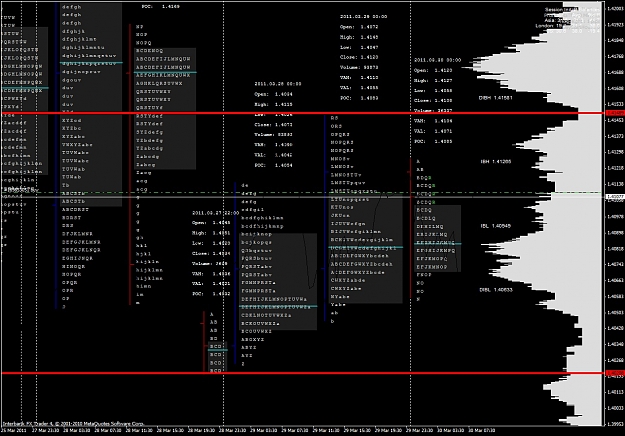Click the current price tag on price axis
The image size is (625, 436).
tap(614, 197)
